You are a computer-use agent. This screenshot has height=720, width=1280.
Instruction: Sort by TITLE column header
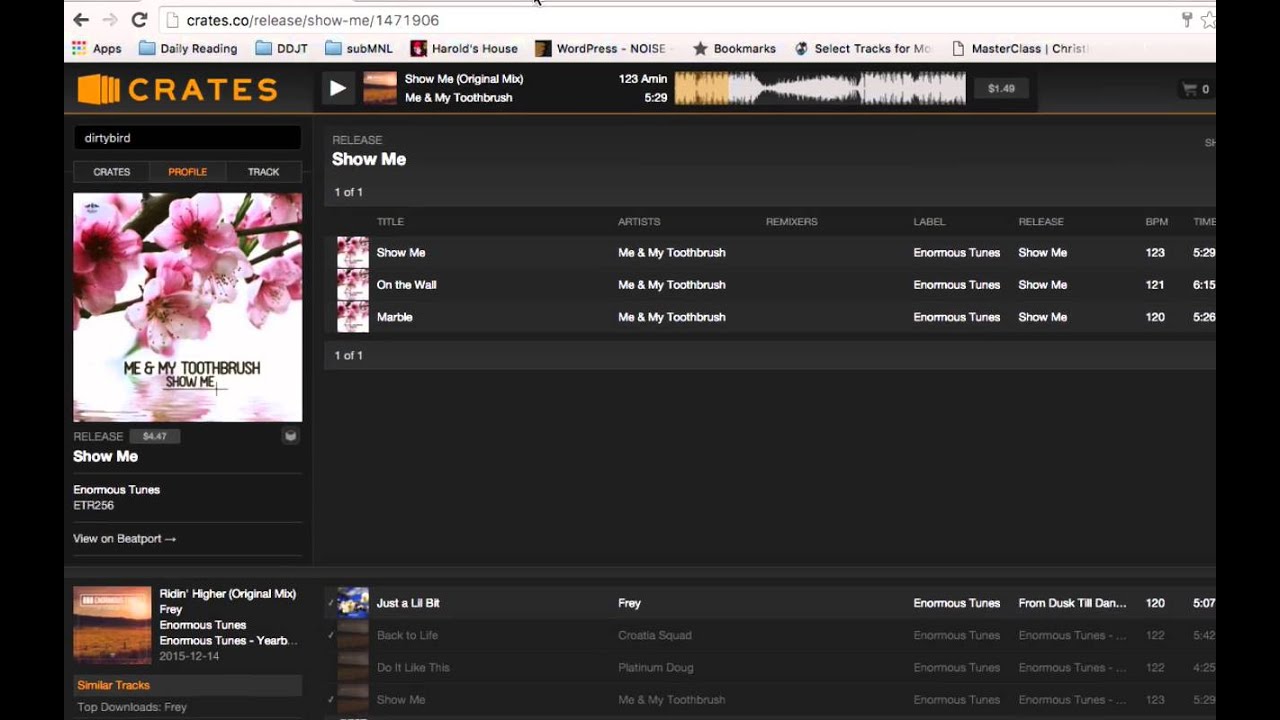(390, 222)
